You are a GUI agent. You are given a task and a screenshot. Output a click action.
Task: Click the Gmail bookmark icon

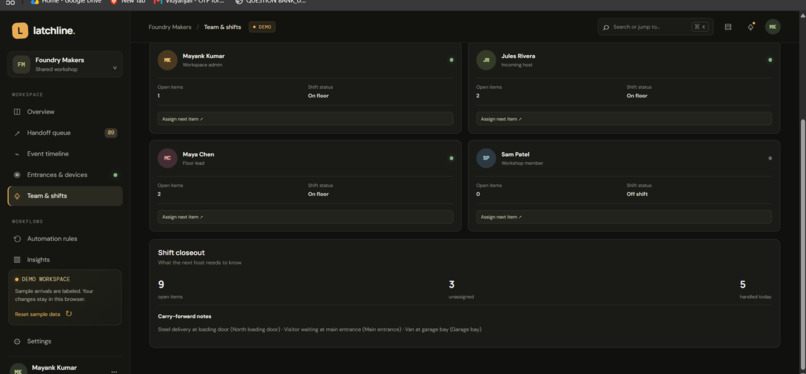pos(158,2)
